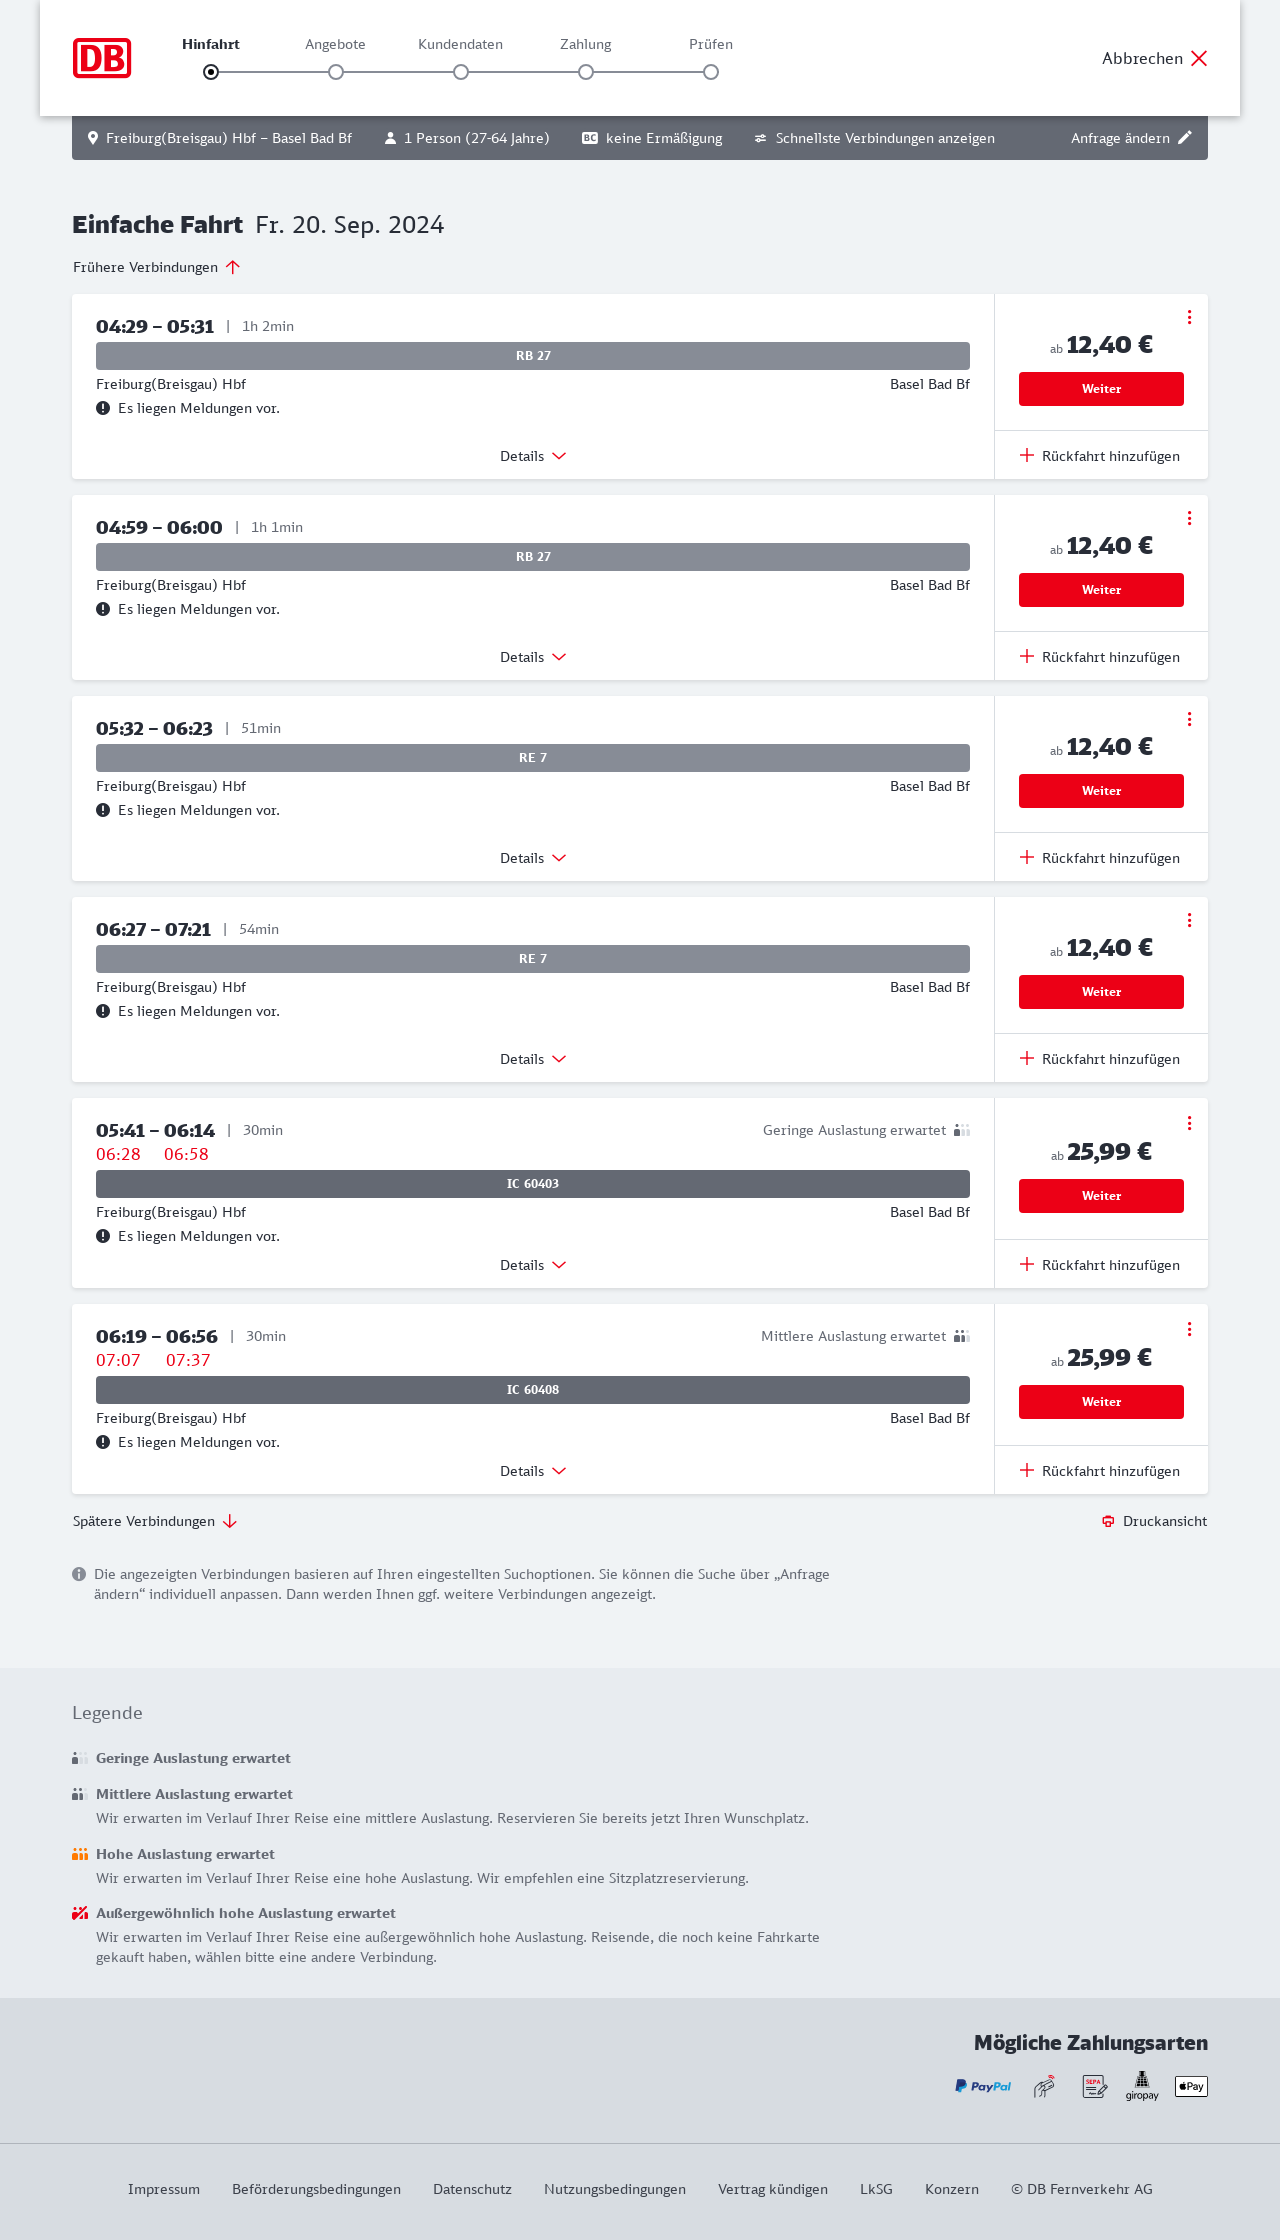Image resolution: width=1280 pixels, height=2240 pixels.
Task: Click the Hinfahrt step label
Action: coord(211,44)
